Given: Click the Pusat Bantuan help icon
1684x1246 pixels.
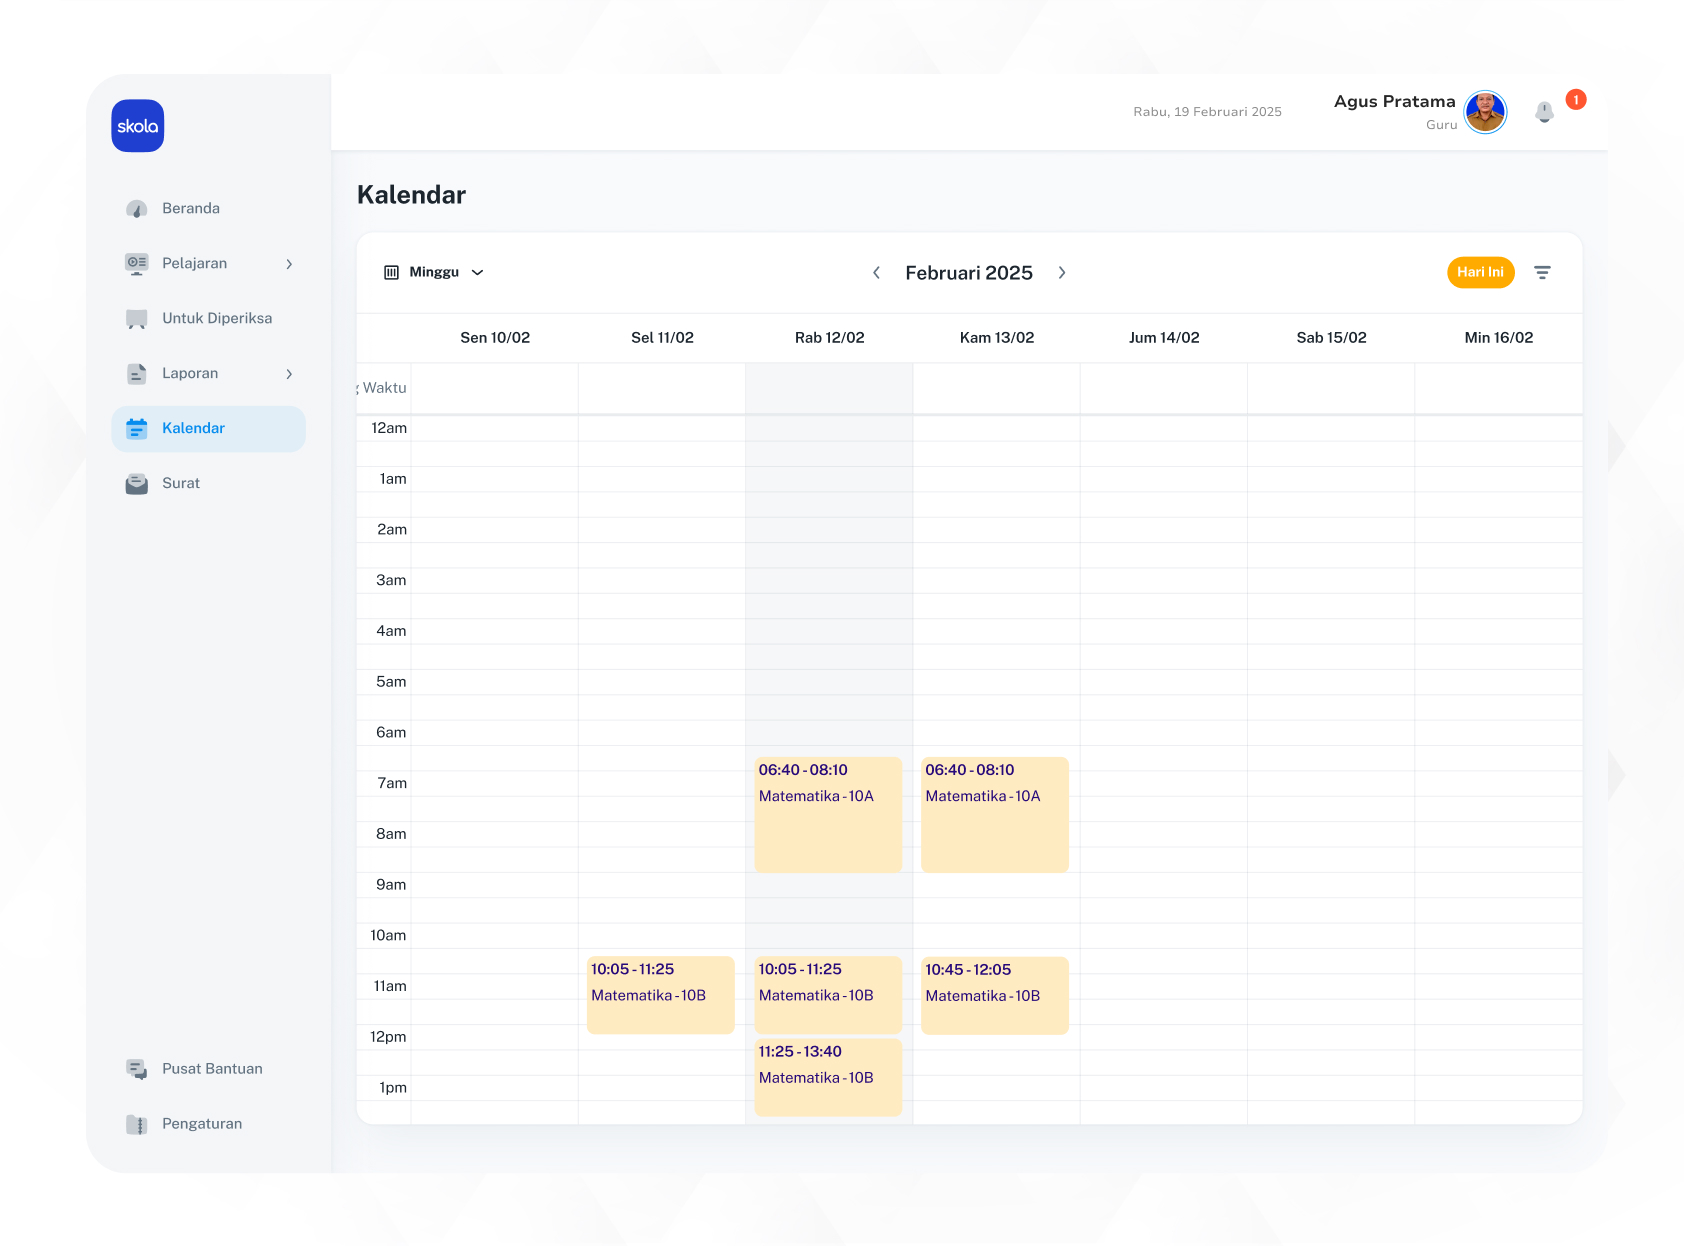Looking at the screenshot, I should 137,1069.
